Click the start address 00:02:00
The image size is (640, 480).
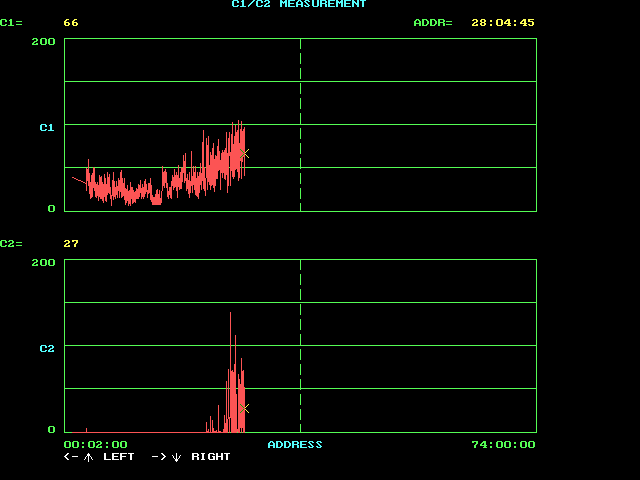pos(95,444)
